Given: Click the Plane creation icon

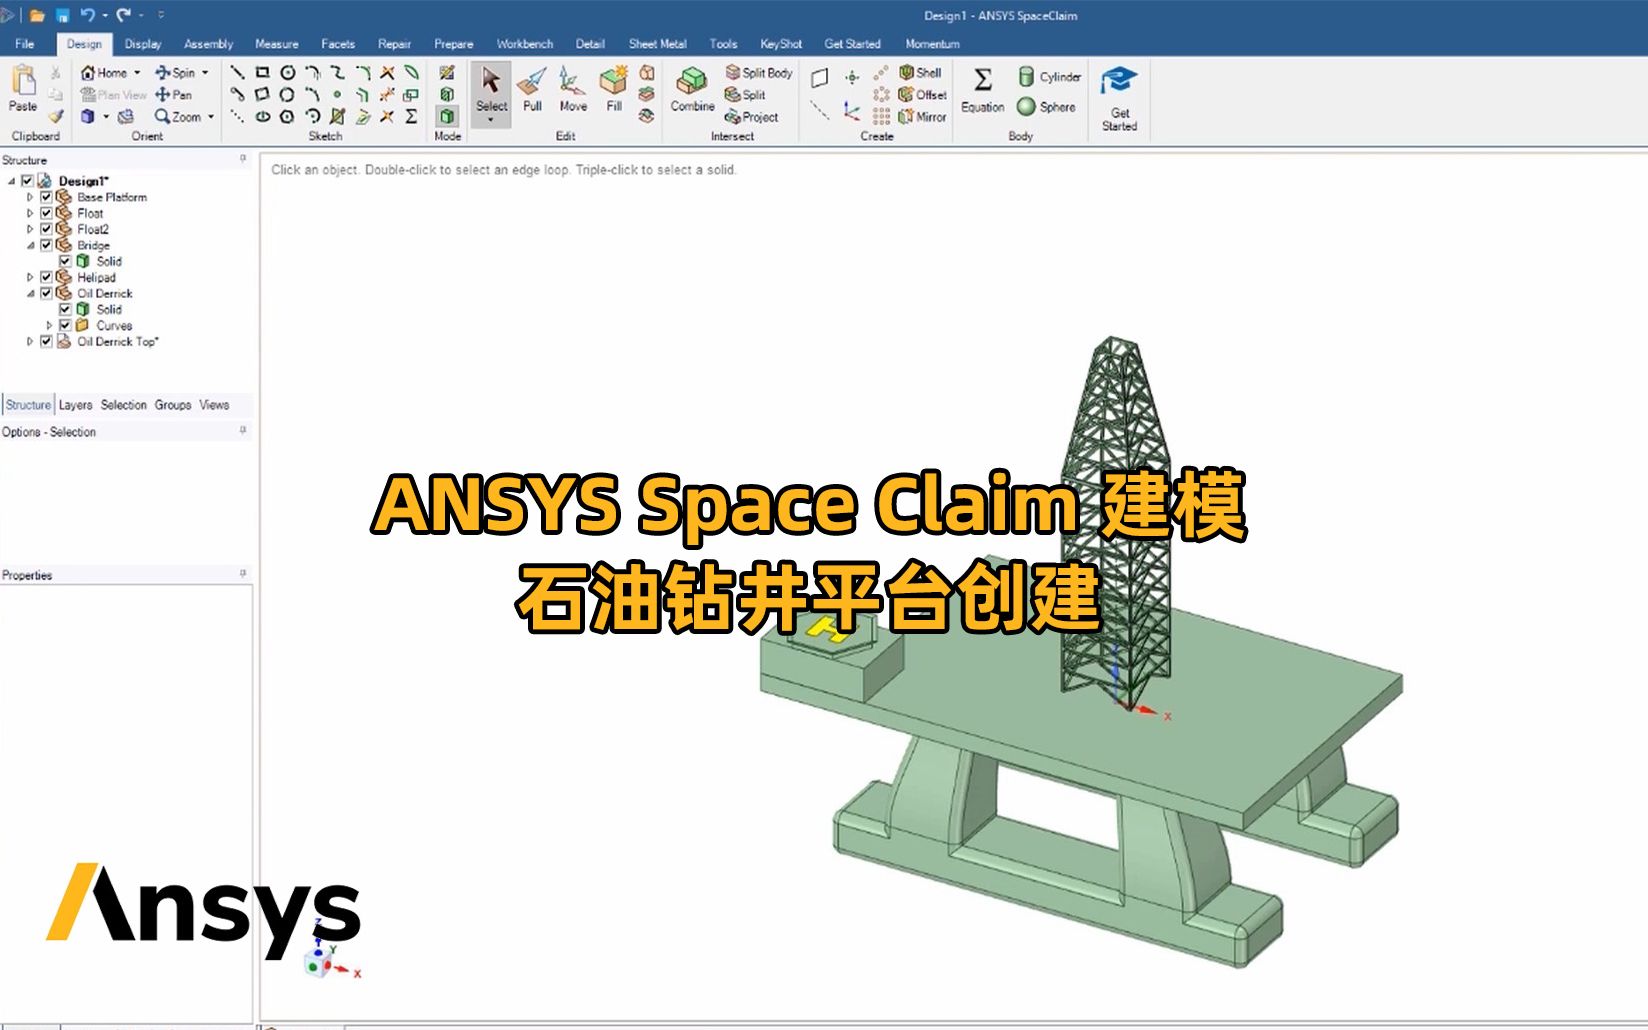Looking at the screenshot, I should point(820,77).
